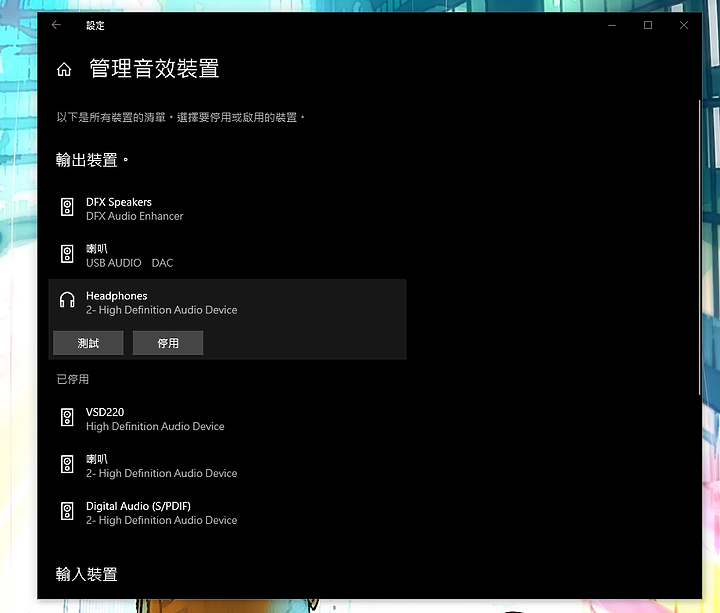Select the Headphones device name
Viewport: 720px width, 613px height.
117,296
